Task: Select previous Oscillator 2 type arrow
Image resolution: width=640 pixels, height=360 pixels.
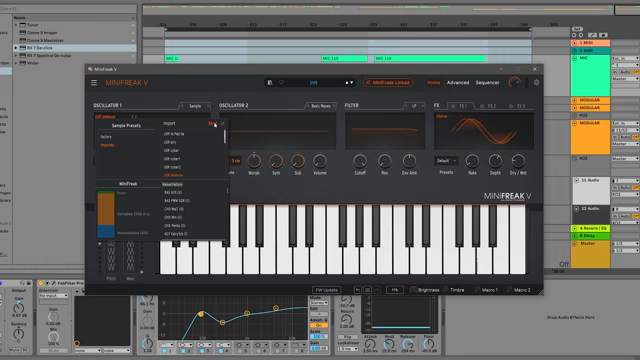Action: (x=308, y=106)
